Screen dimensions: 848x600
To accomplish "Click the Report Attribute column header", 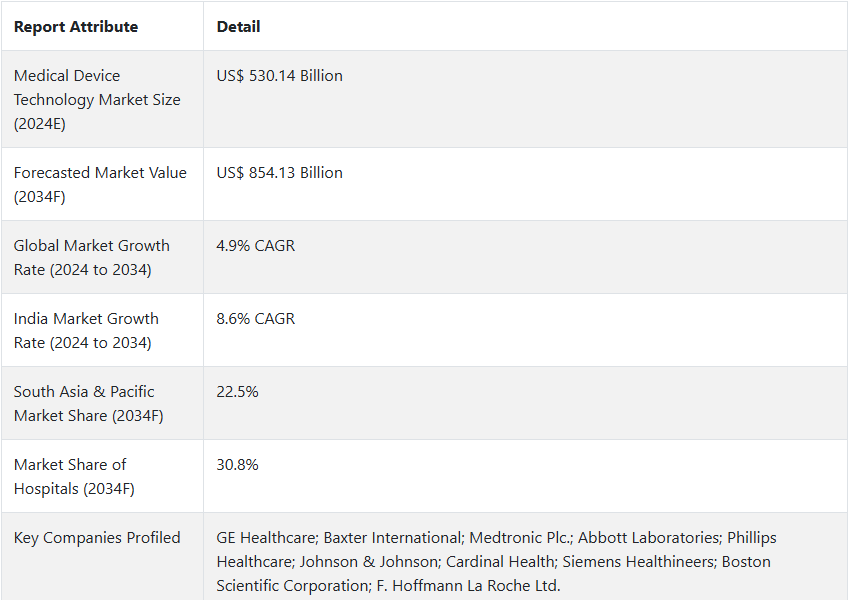I will tap(76, 27).
